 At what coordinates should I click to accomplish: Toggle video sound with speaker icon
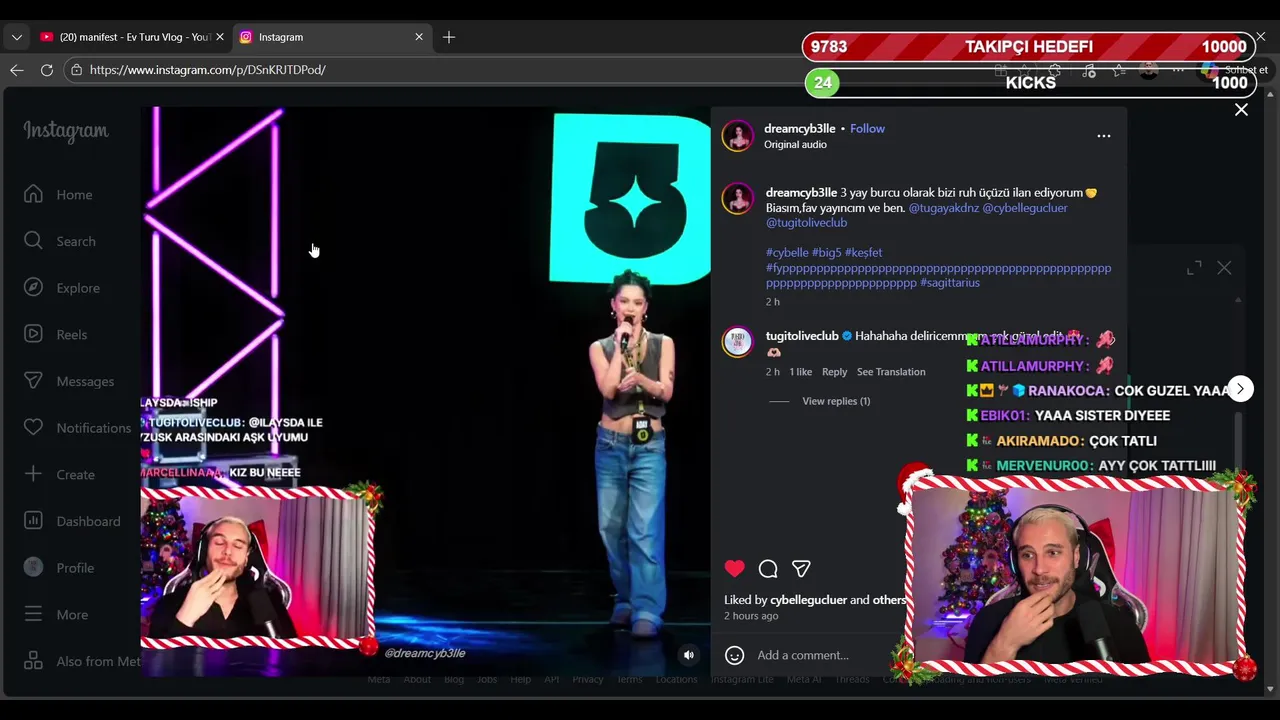point(688,655)
